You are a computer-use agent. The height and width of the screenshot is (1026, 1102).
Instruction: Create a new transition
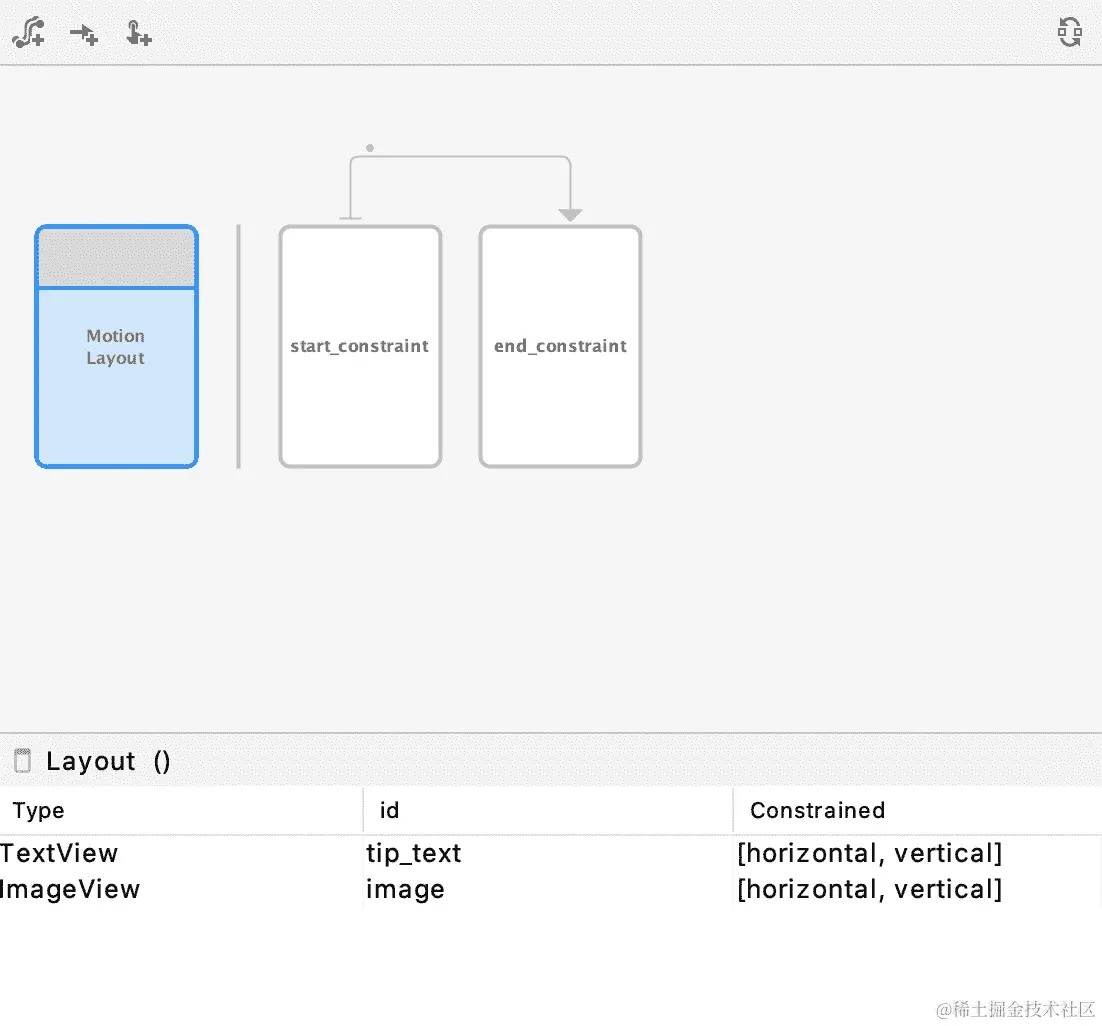click(28, 32)
